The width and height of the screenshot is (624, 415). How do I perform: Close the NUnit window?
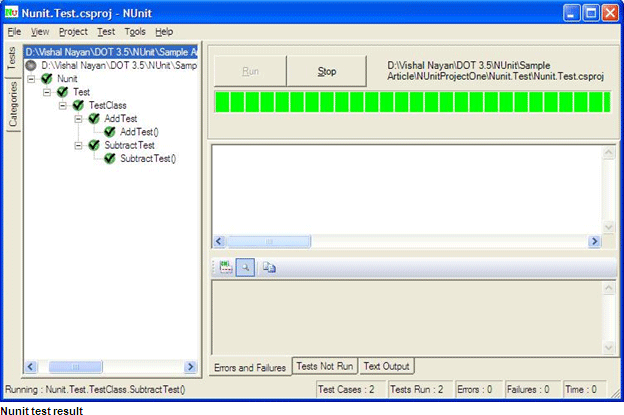pyautogui.click(x=610, y=13)
